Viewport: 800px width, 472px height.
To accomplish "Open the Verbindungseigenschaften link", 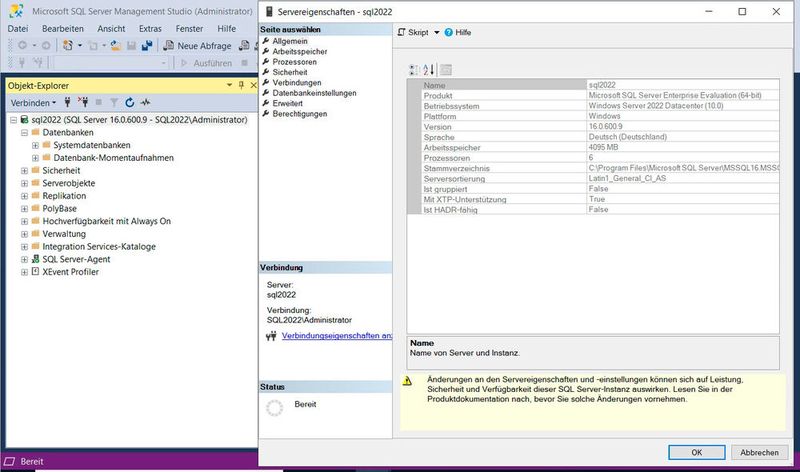I will click(x=337, y=336).
